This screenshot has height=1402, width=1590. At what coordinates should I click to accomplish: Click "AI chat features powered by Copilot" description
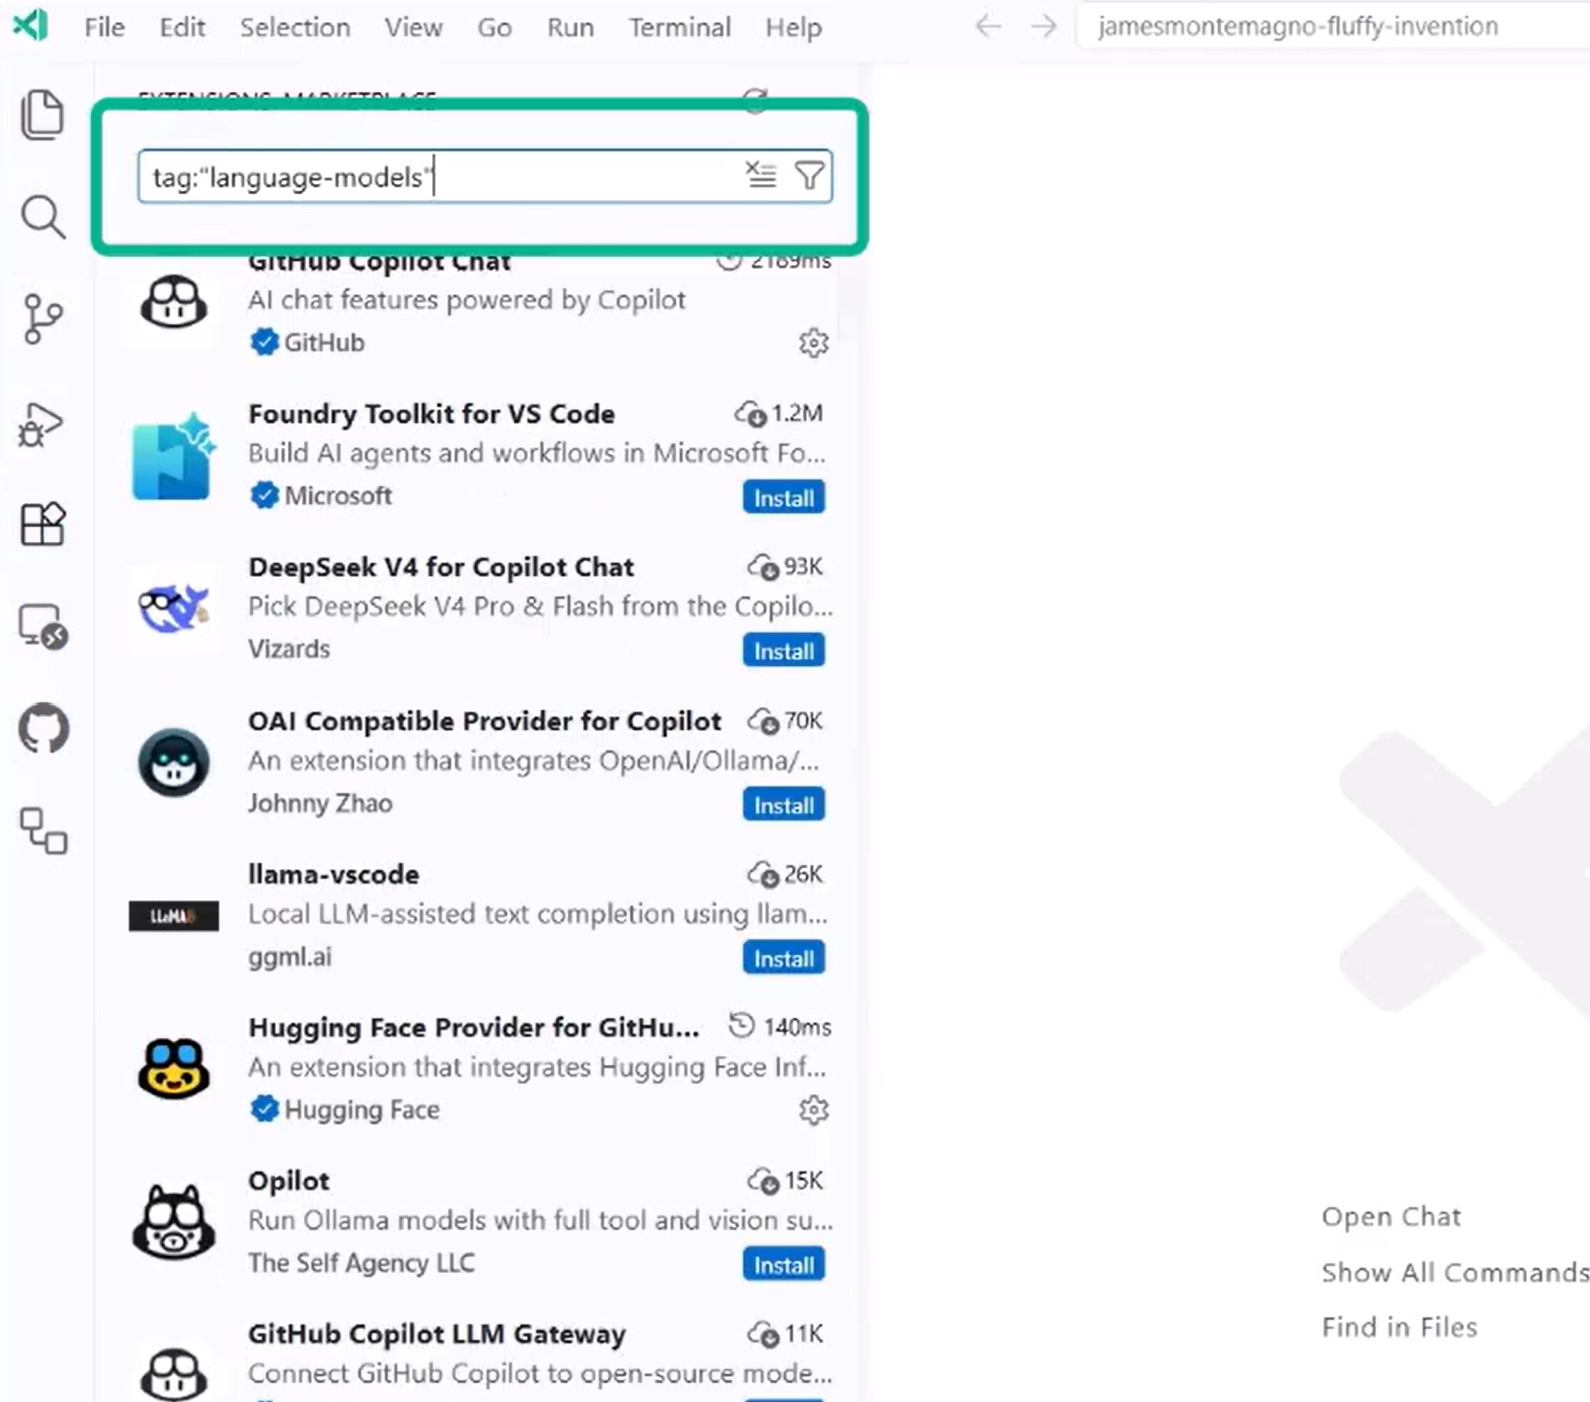pos(466,300)
